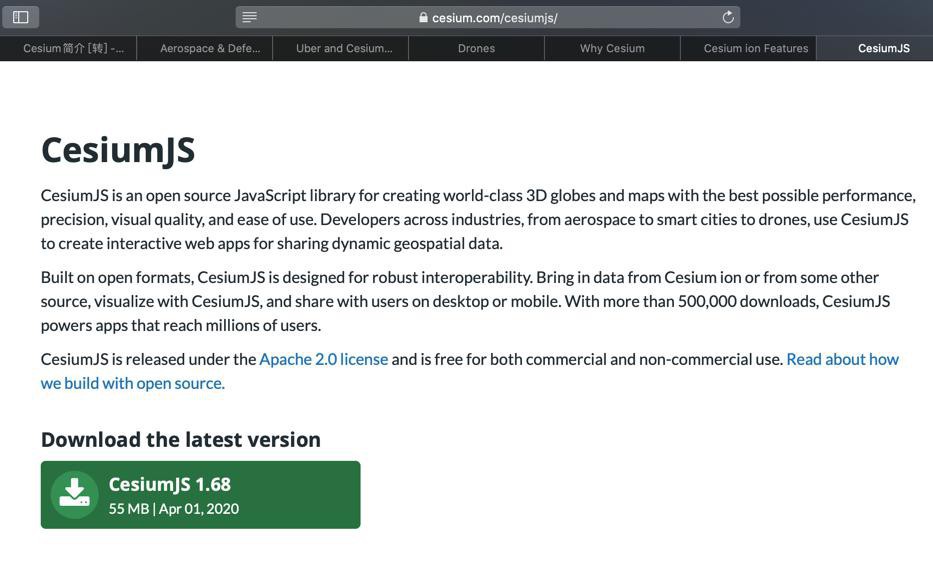
Task: Go to the Why Cesium tab
Action: click(612, 48)
